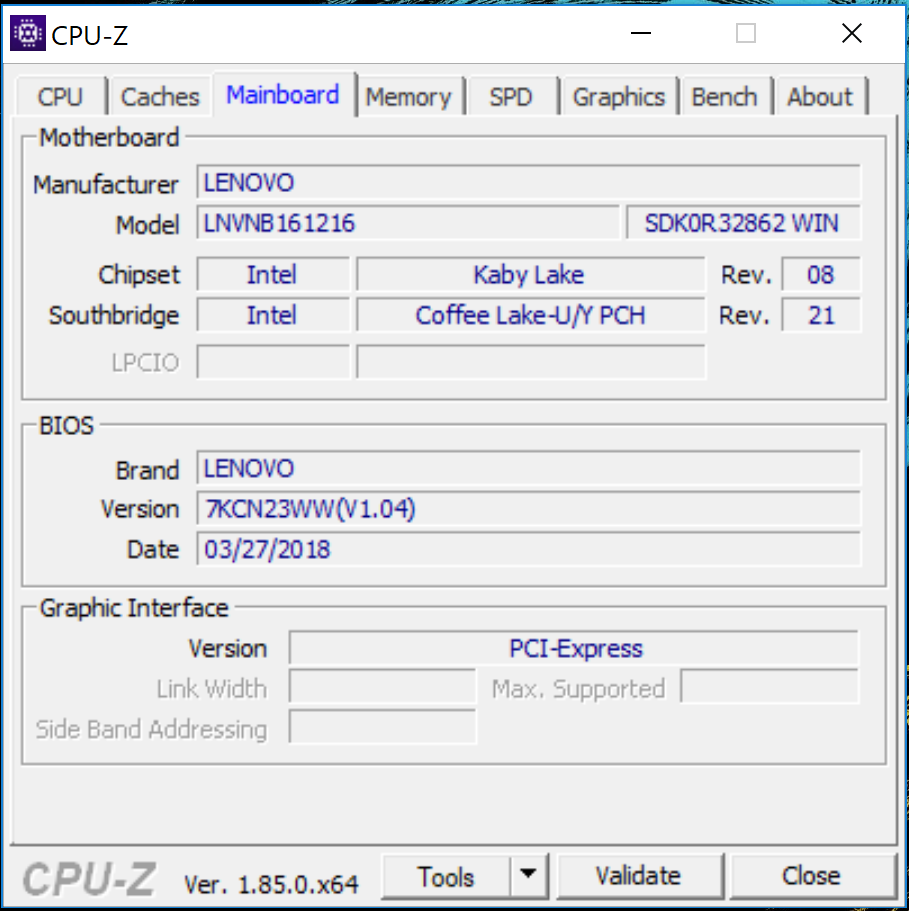Click the Ver. 1.85.0.x64 version text
This screenshot has width=909, height=911.
[x=271, y=884]
